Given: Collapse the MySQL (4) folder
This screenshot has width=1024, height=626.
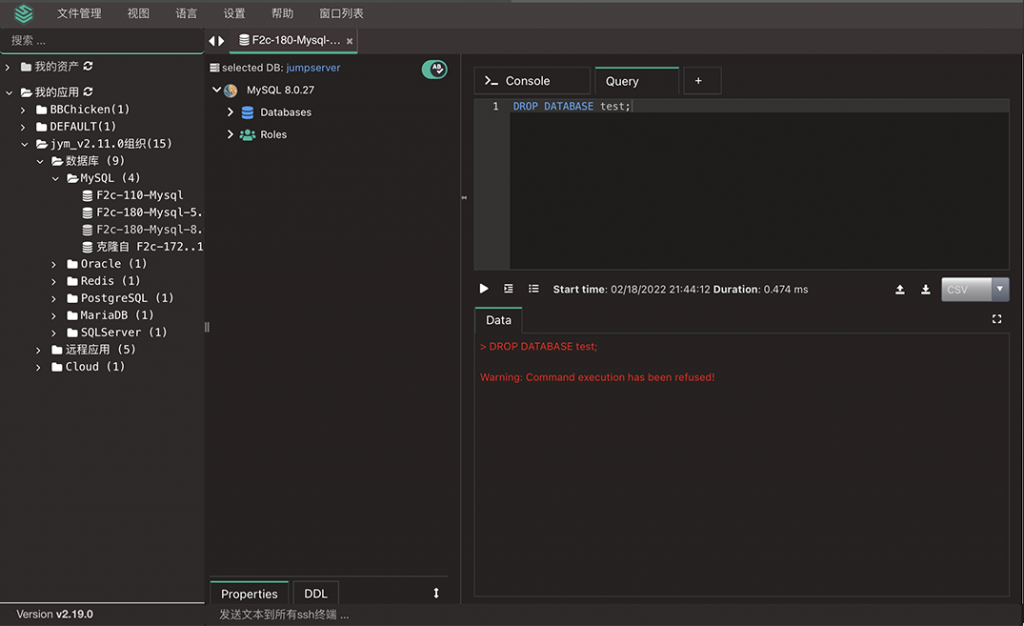Looking at the screenshot, I should [x=56, y=178].
